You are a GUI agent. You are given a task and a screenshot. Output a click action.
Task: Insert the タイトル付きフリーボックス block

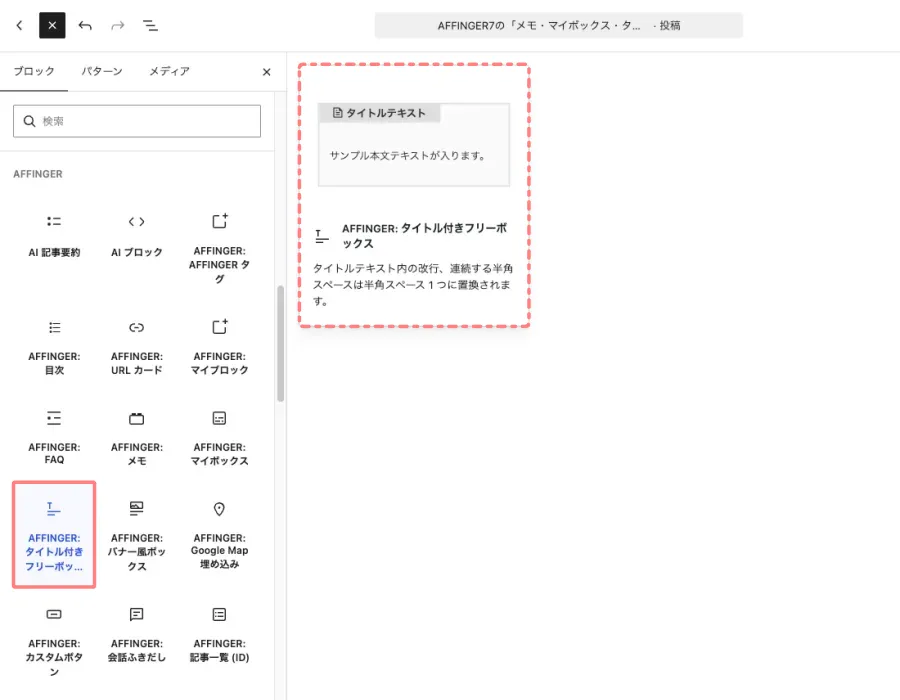(54, 535)
